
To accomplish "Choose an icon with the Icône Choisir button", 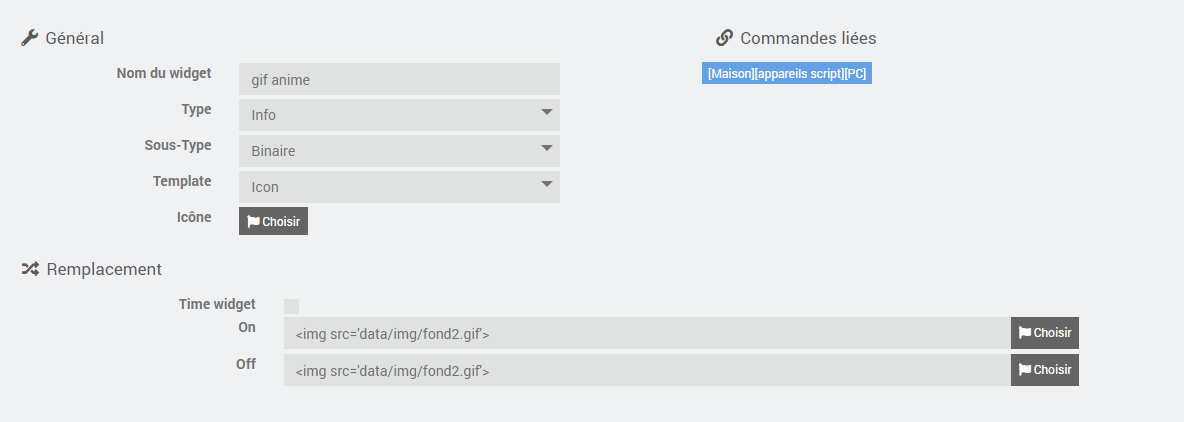I will 273,221.
